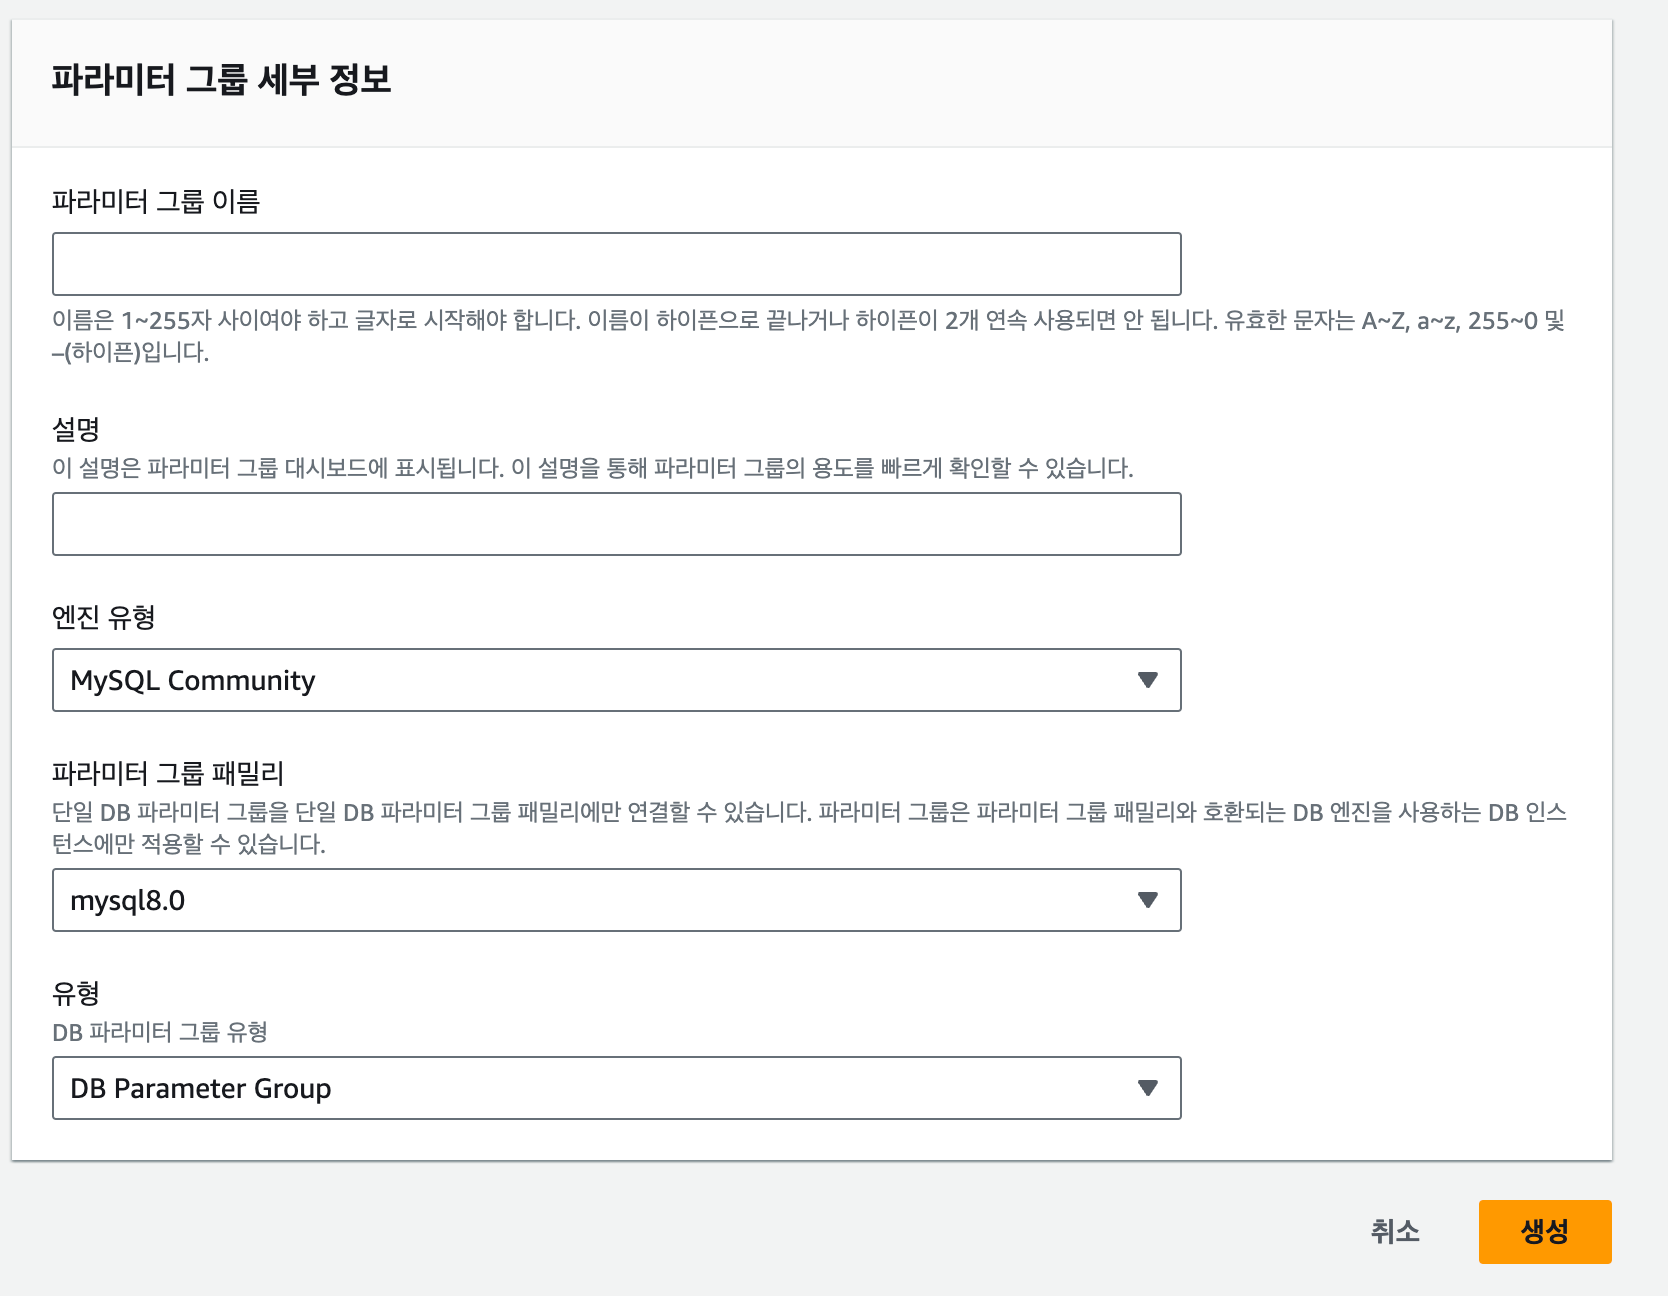Click the name rule hint starting 이름은 1~255자

coord(808,336)
